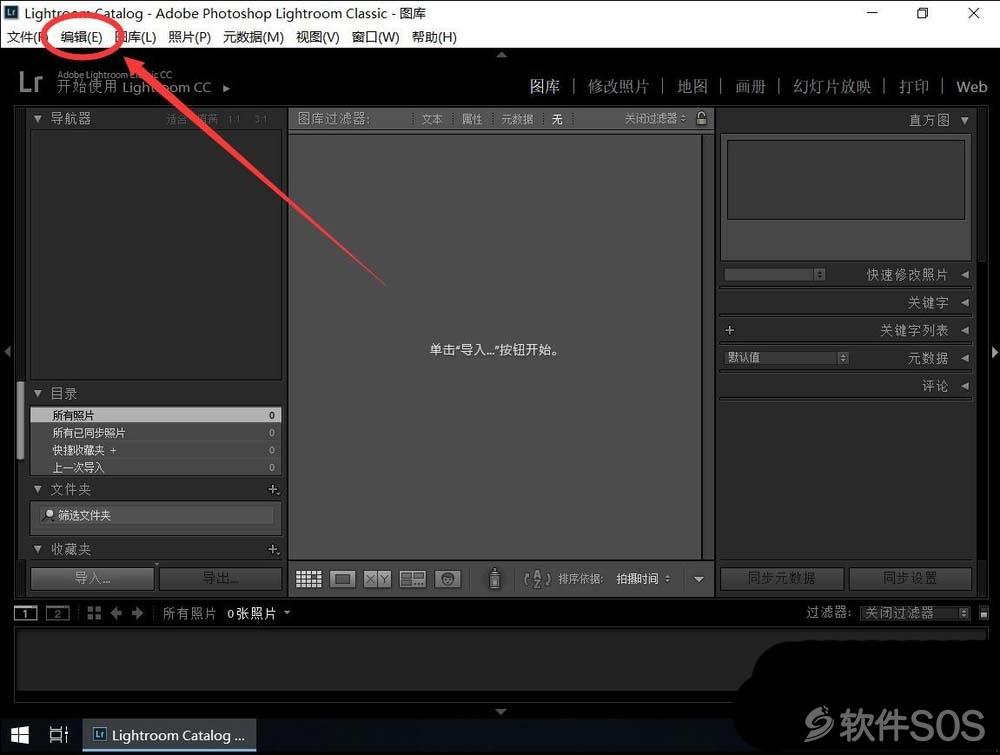
Task: Open the 编辑(E) menu
Action: (x=81, y=37)
